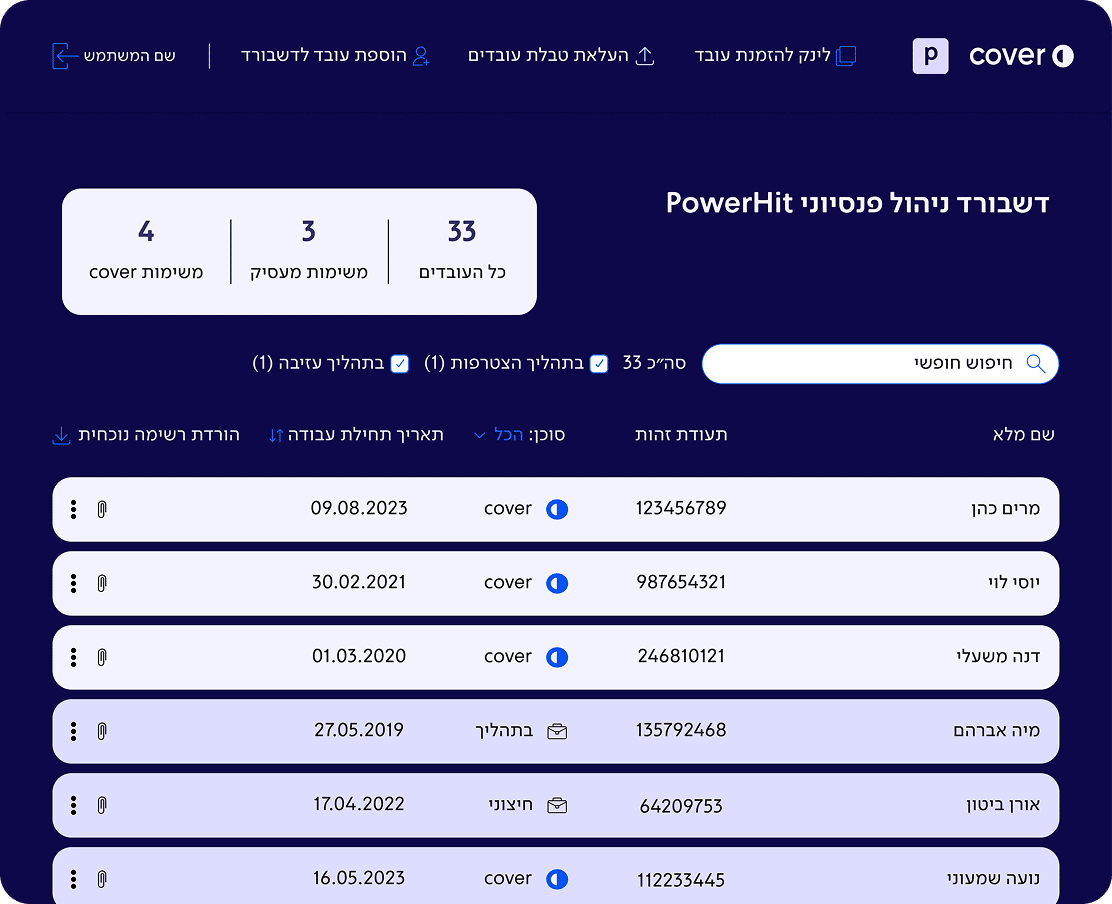Click the sort arrows icon by start date
Screen dimensions: 1112x904
click(x=276, y=435)
